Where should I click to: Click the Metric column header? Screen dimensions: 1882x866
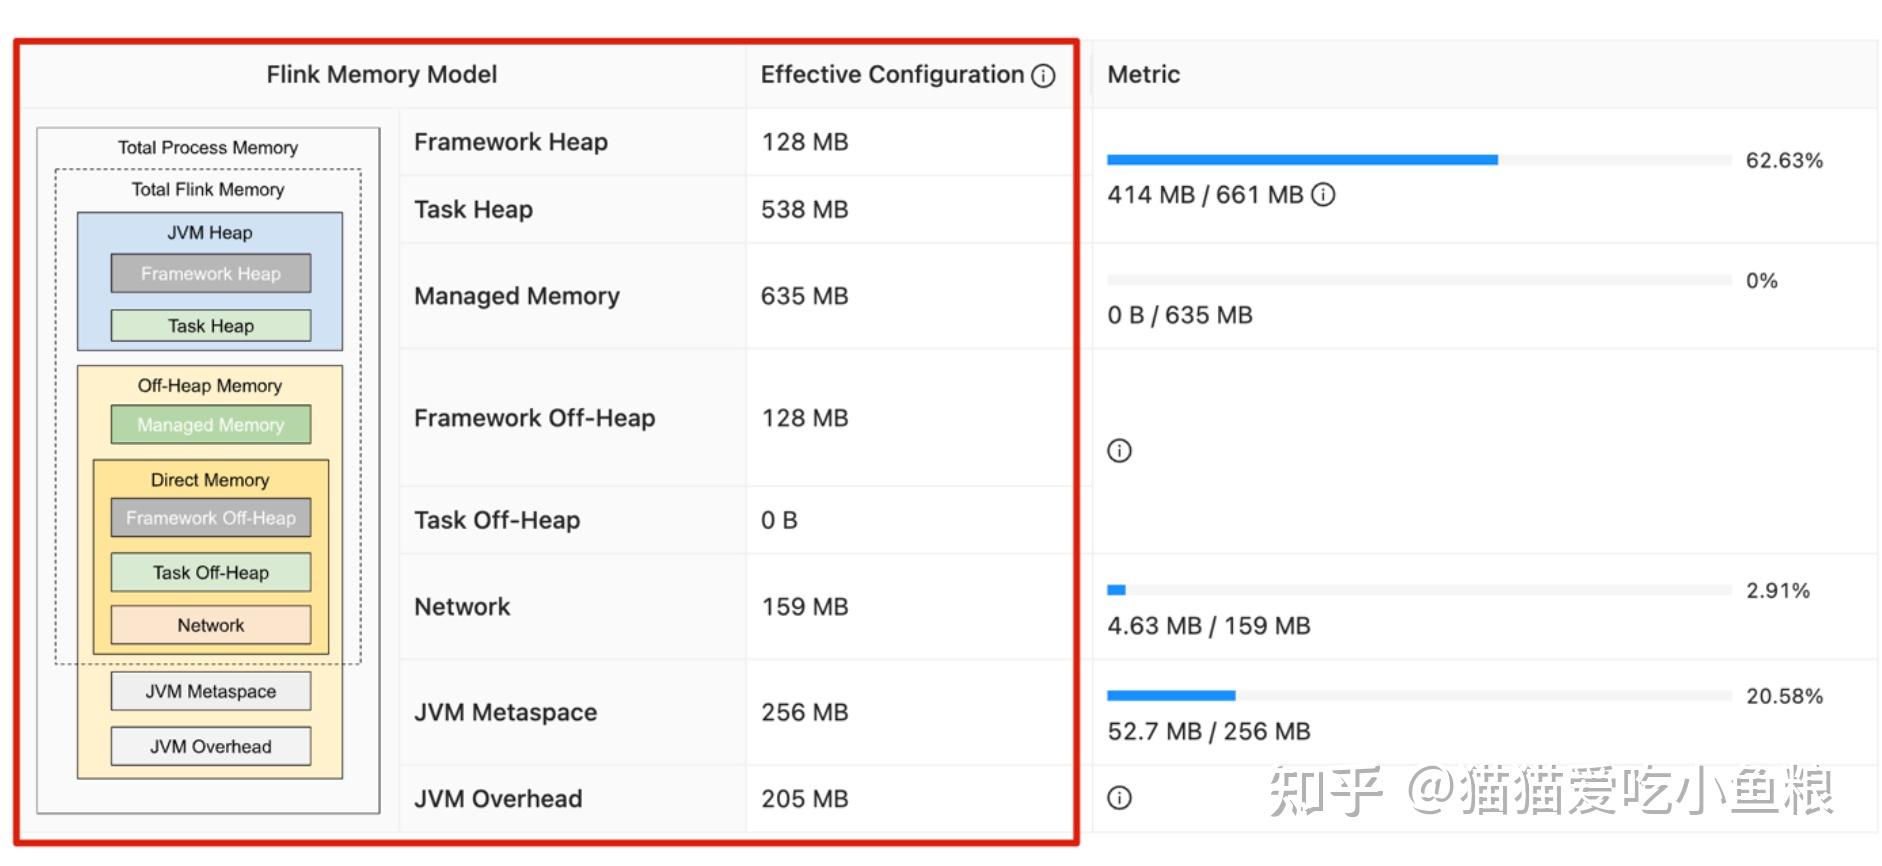click(1143, 75)
